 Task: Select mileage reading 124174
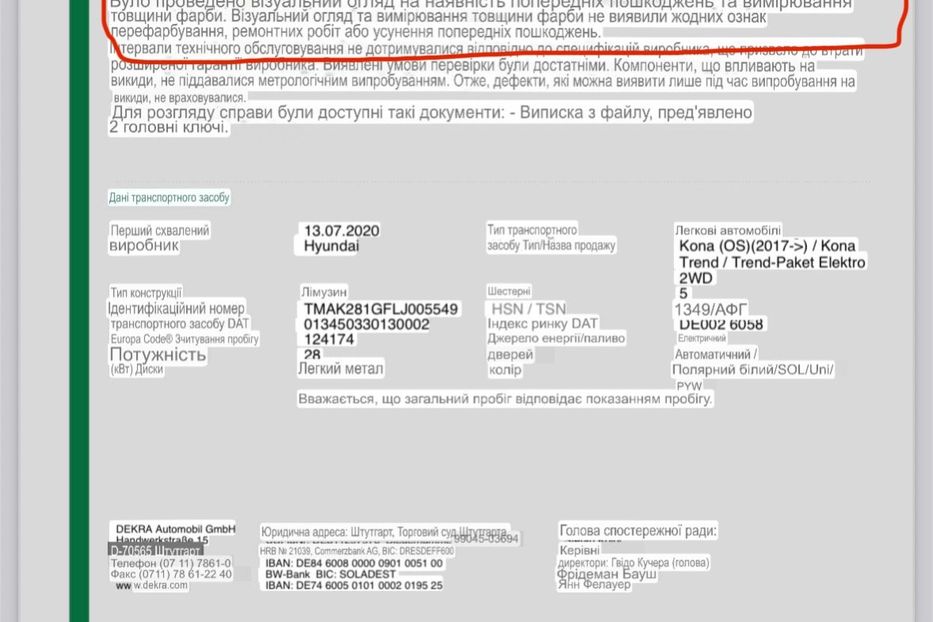[x=329, y=339]
